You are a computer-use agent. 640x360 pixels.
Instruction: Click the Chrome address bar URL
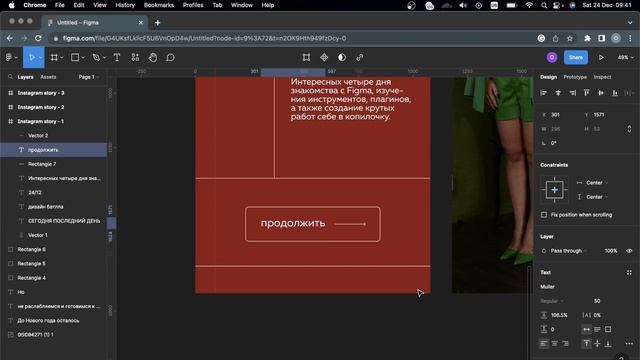[x=204, y=38]
